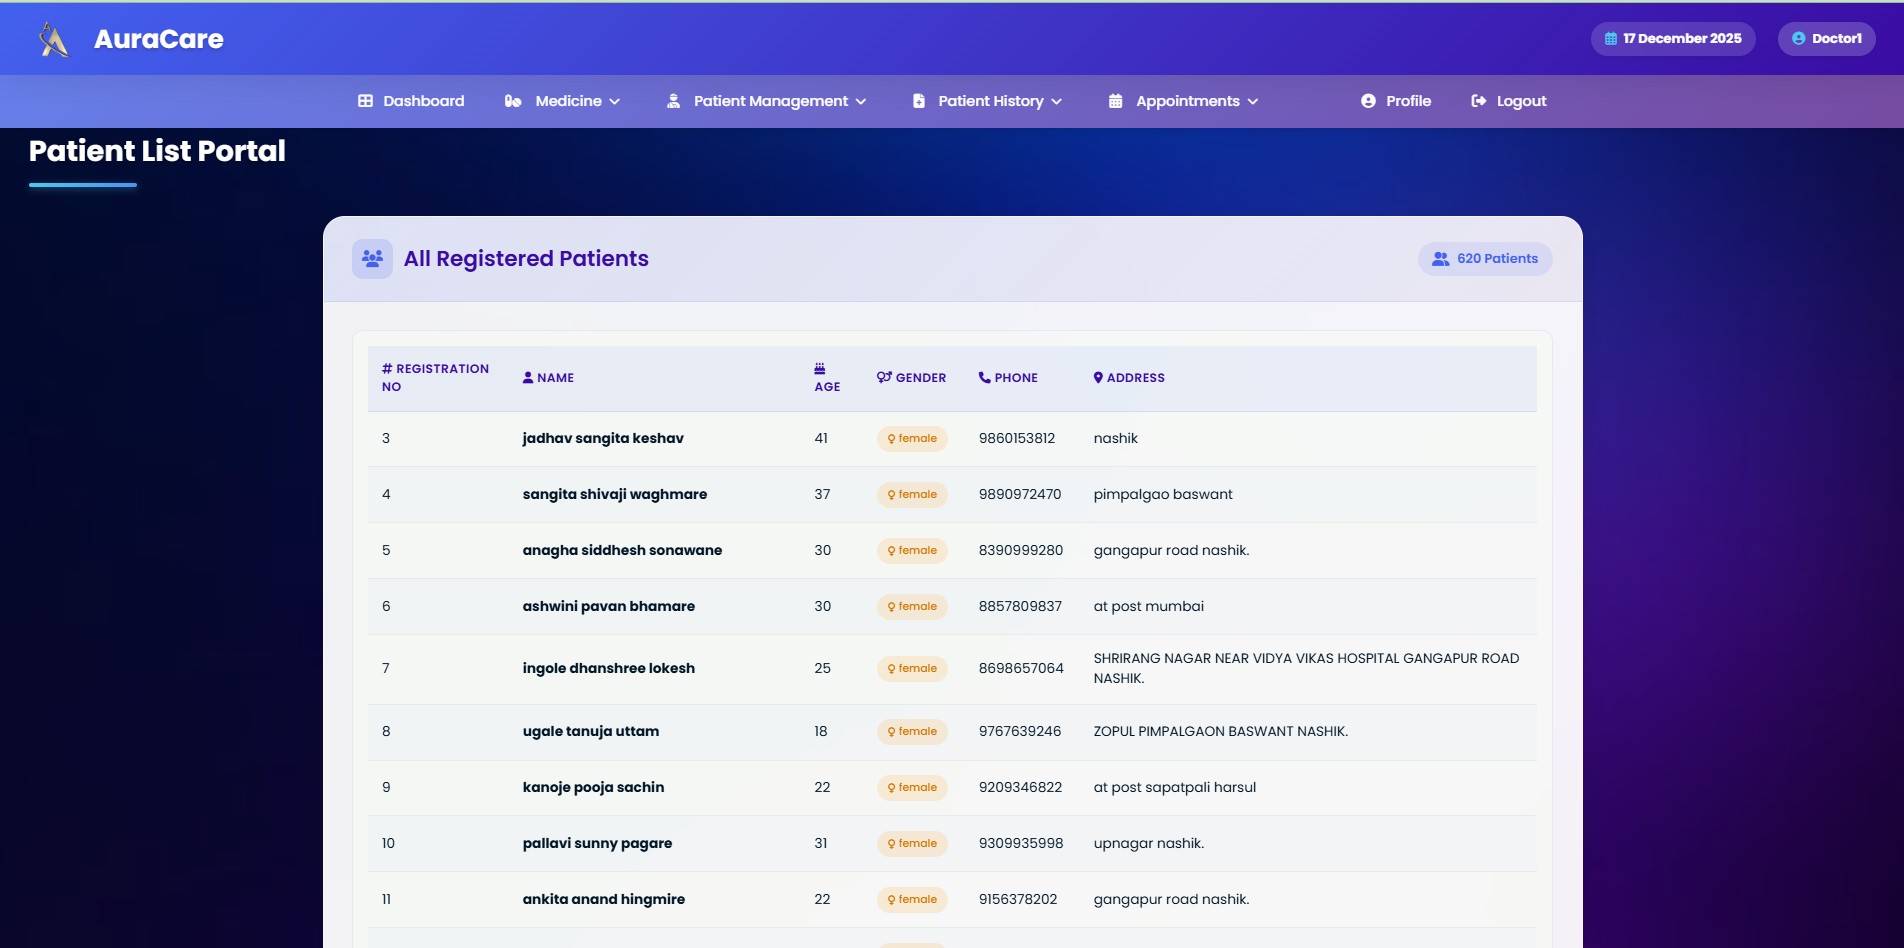The image size is (1904, 948).
Task: Expand the Patient Management dropdown chevron
Action: pyautogui.click(x=861, y=102)
